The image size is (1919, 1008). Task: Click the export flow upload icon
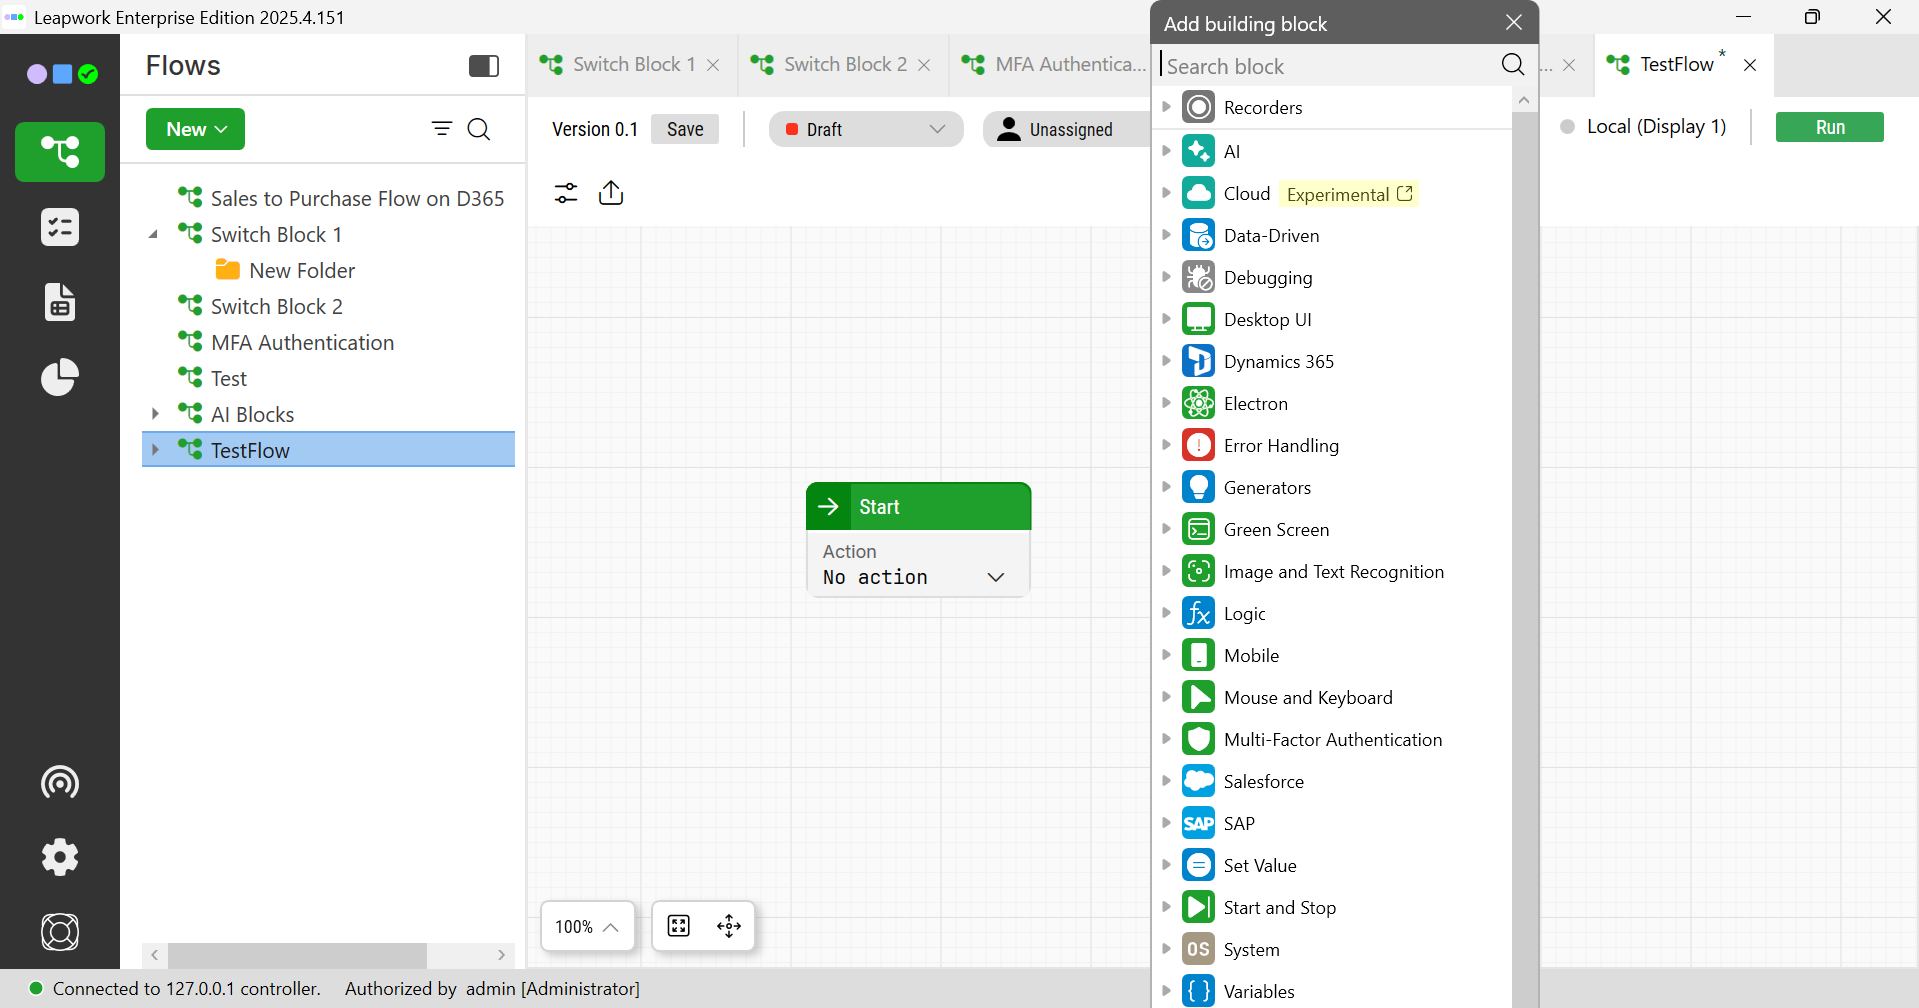coord(611,193)
